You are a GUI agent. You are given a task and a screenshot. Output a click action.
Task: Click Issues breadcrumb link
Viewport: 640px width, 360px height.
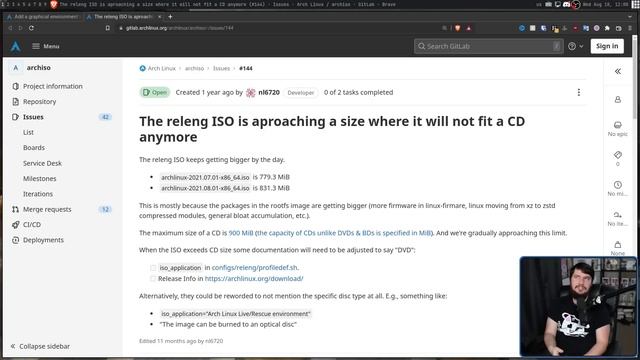(x=221, y=68)
